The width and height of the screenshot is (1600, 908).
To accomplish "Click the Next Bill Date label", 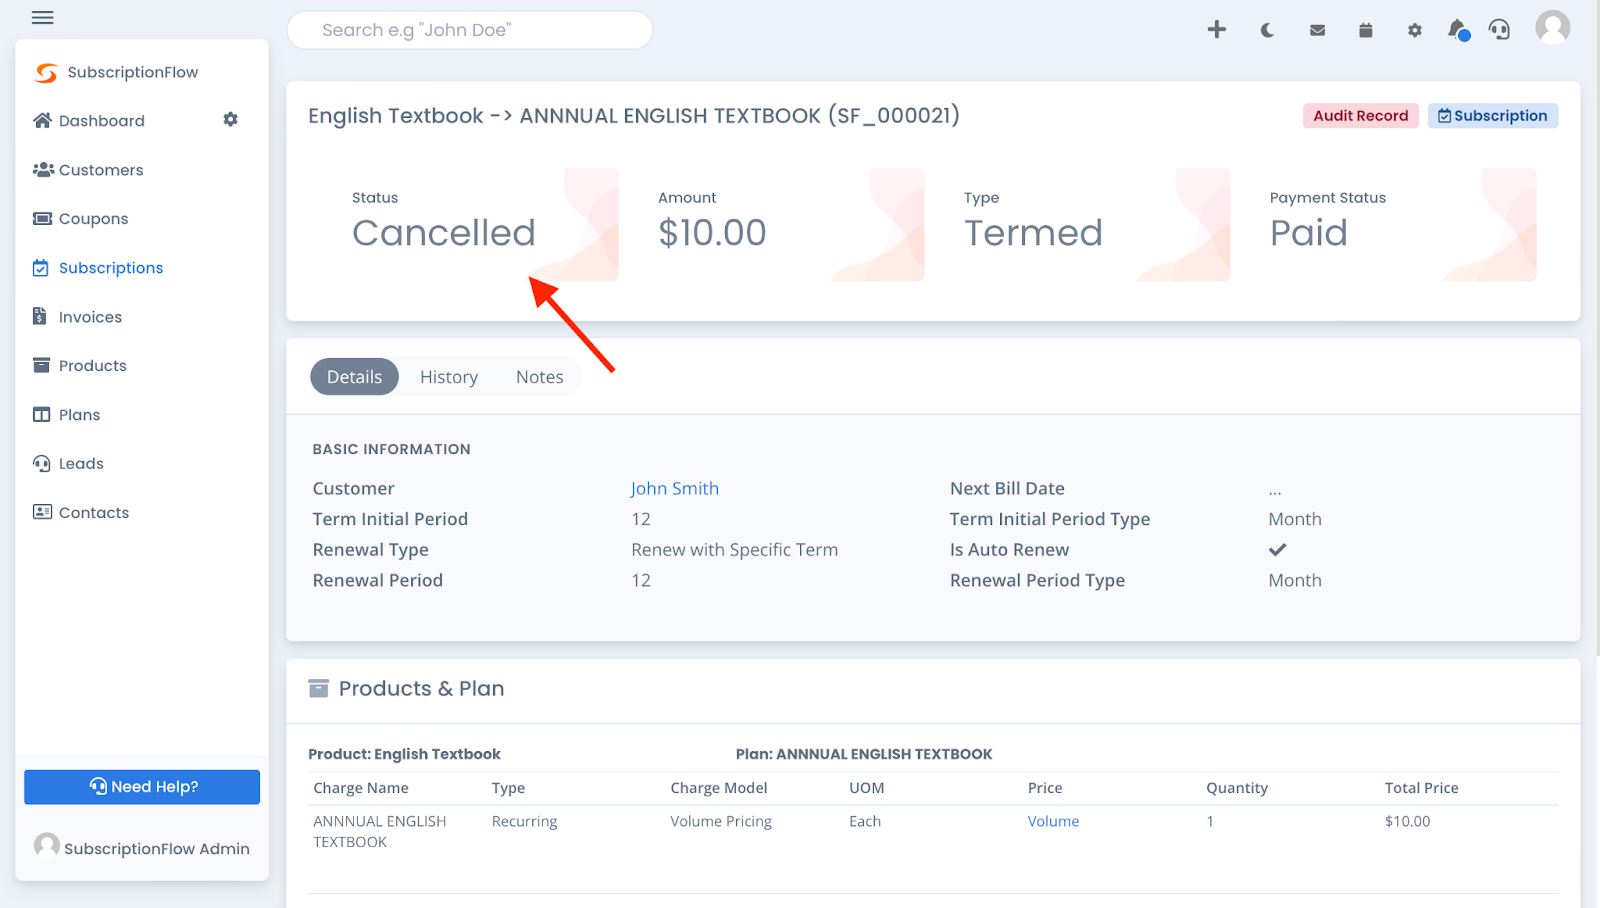I will pyautogui.click(x=1007, y=489).
